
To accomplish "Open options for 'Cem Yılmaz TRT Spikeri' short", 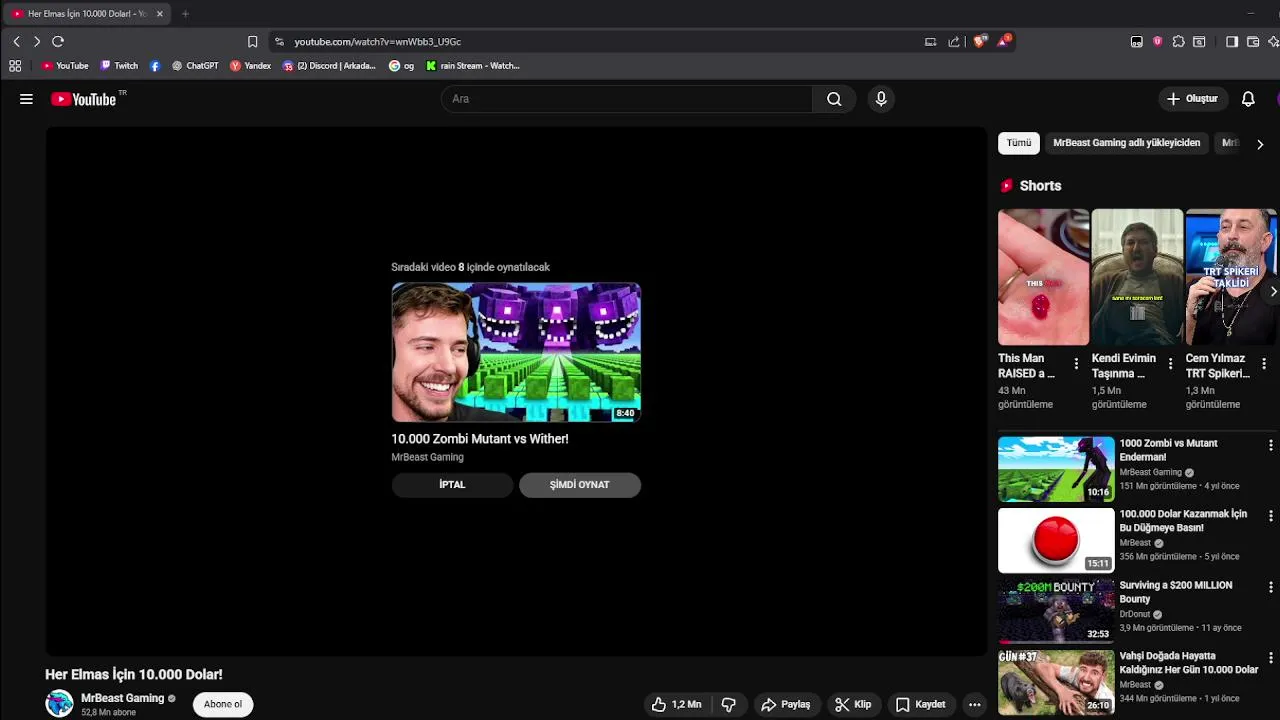I will click(1264, 364).
